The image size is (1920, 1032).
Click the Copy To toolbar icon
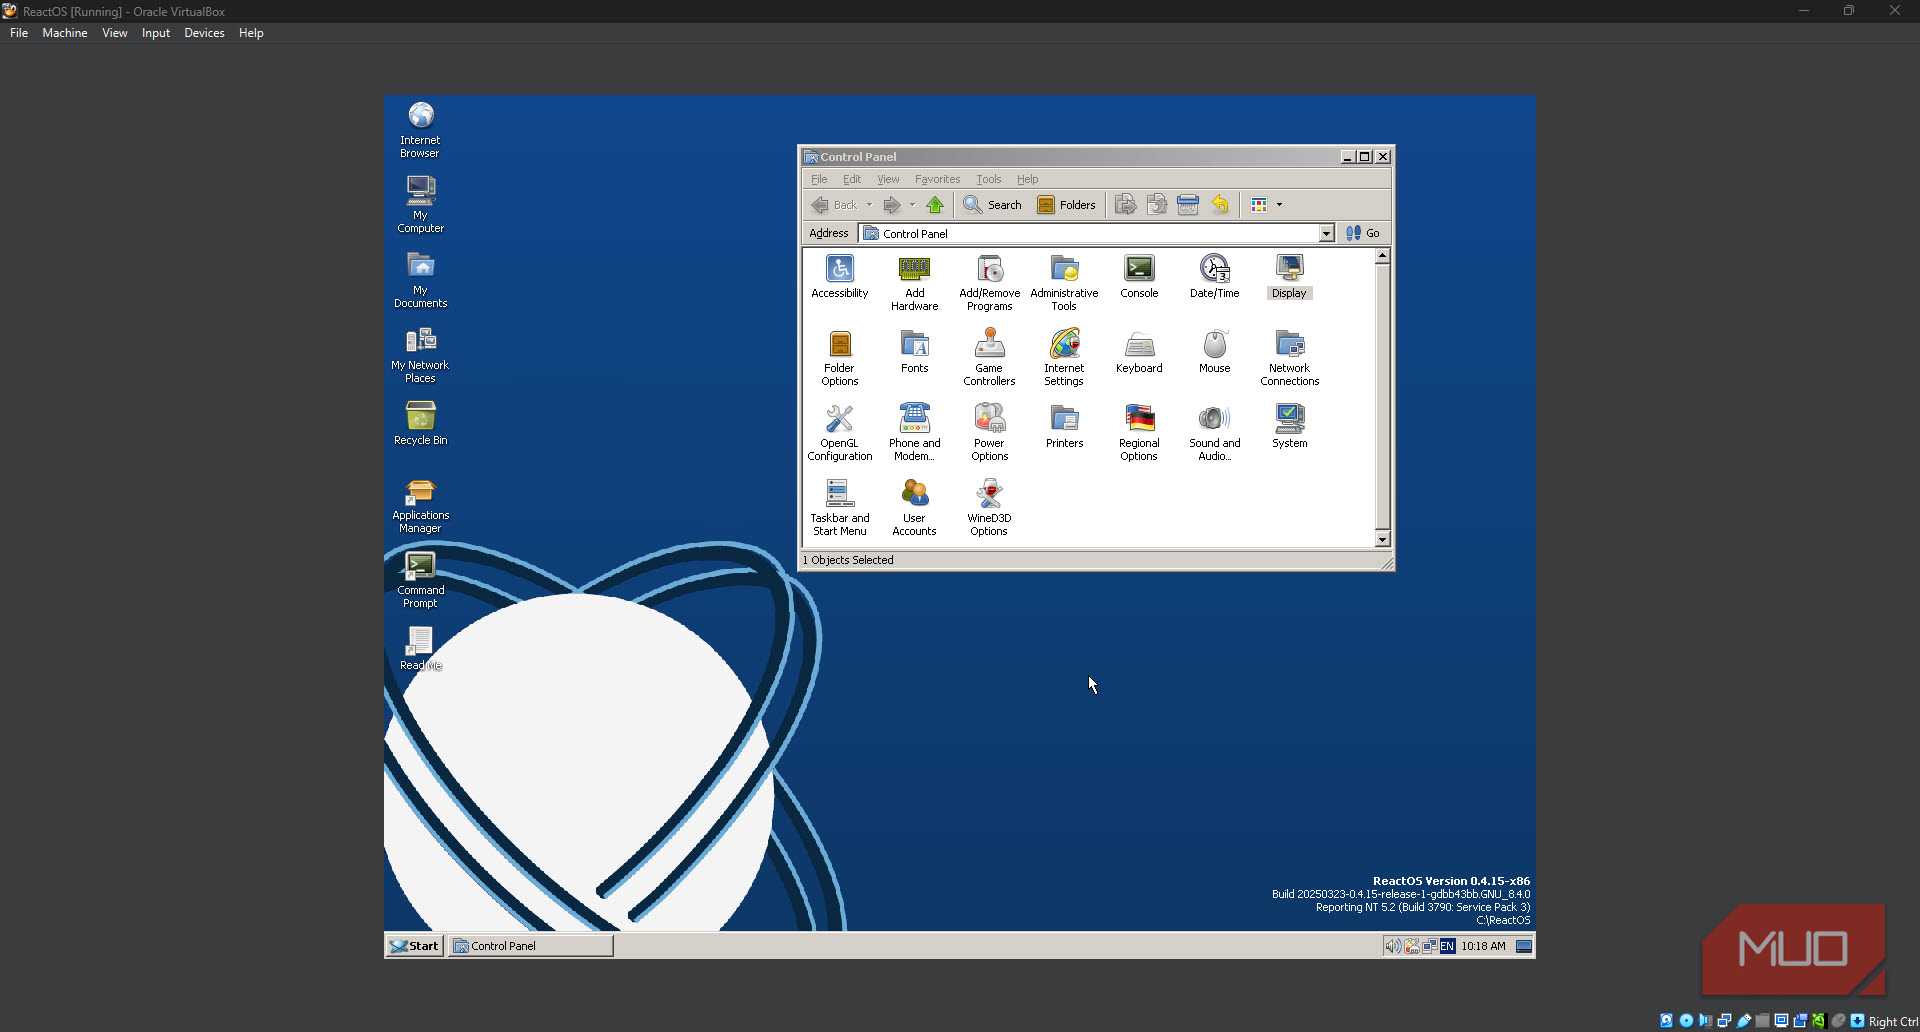(x=1157, y=205)
